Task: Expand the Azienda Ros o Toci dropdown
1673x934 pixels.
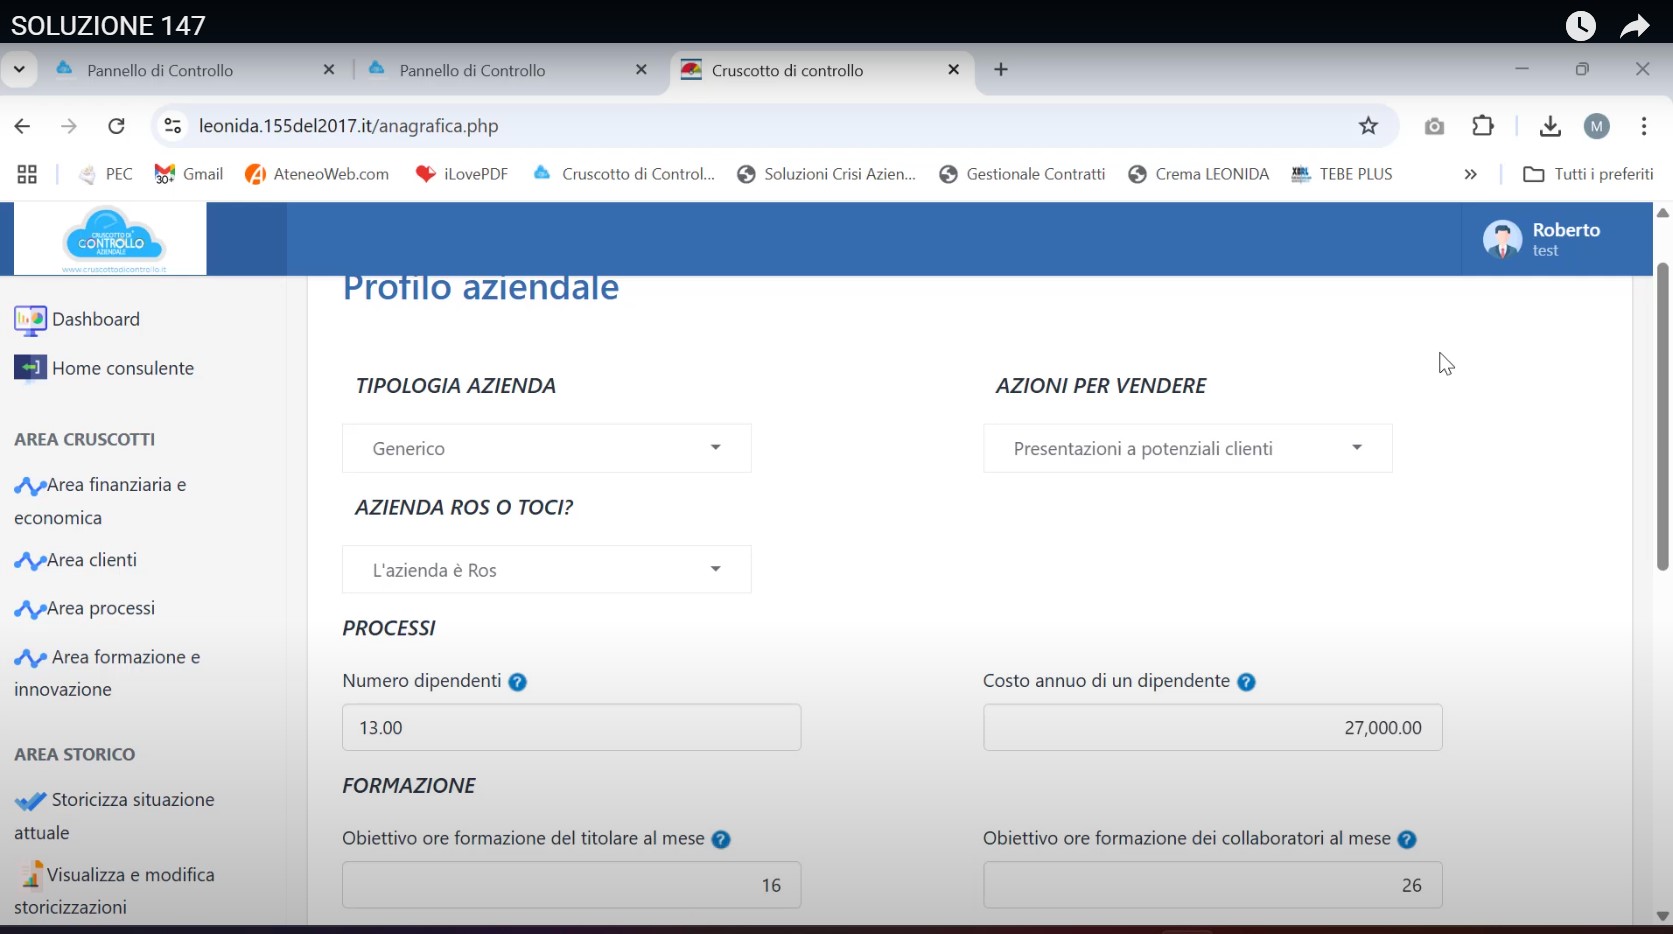Action: tap(546, 570)
